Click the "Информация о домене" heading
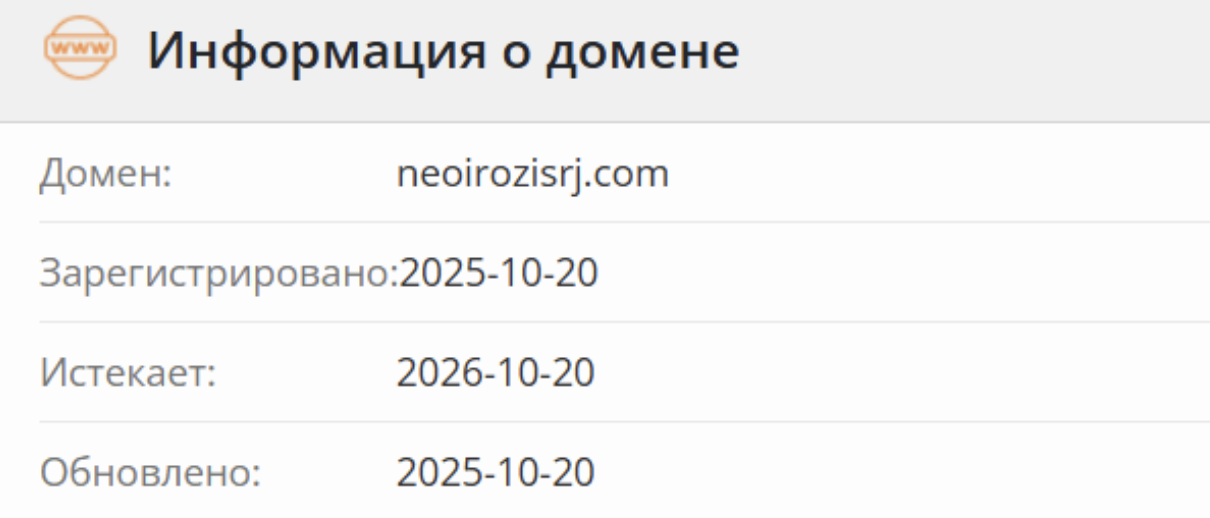The height and width of the screenshot is (518, 1210). click(x=443, y=52)
